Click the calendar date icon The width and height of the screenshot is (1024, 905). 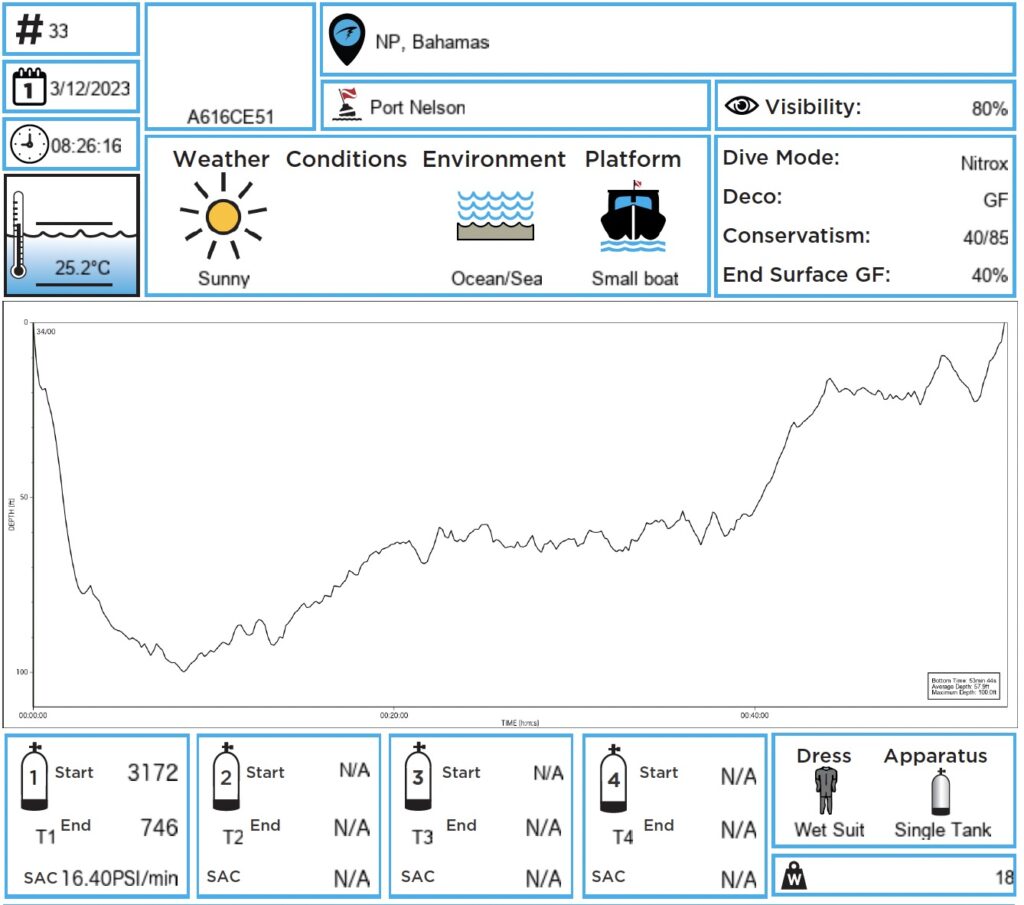coord(29,88)
